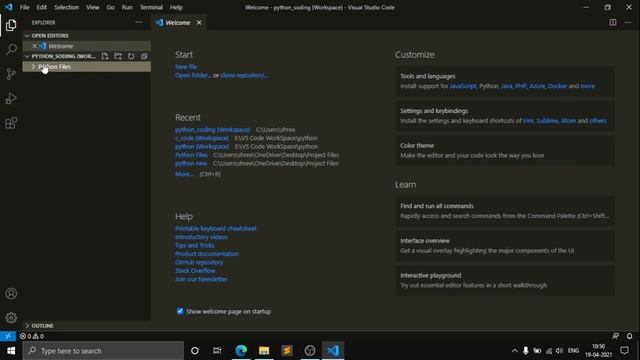Open recent python_coding (Workspace)
Viewport: 640px width, 360px height.
coord(212,129)
